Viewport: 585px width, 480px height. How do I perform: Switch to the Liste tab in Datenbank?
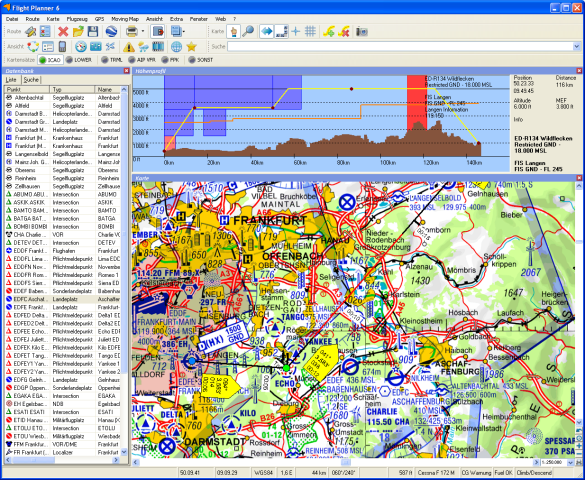[x=11, y=80]
